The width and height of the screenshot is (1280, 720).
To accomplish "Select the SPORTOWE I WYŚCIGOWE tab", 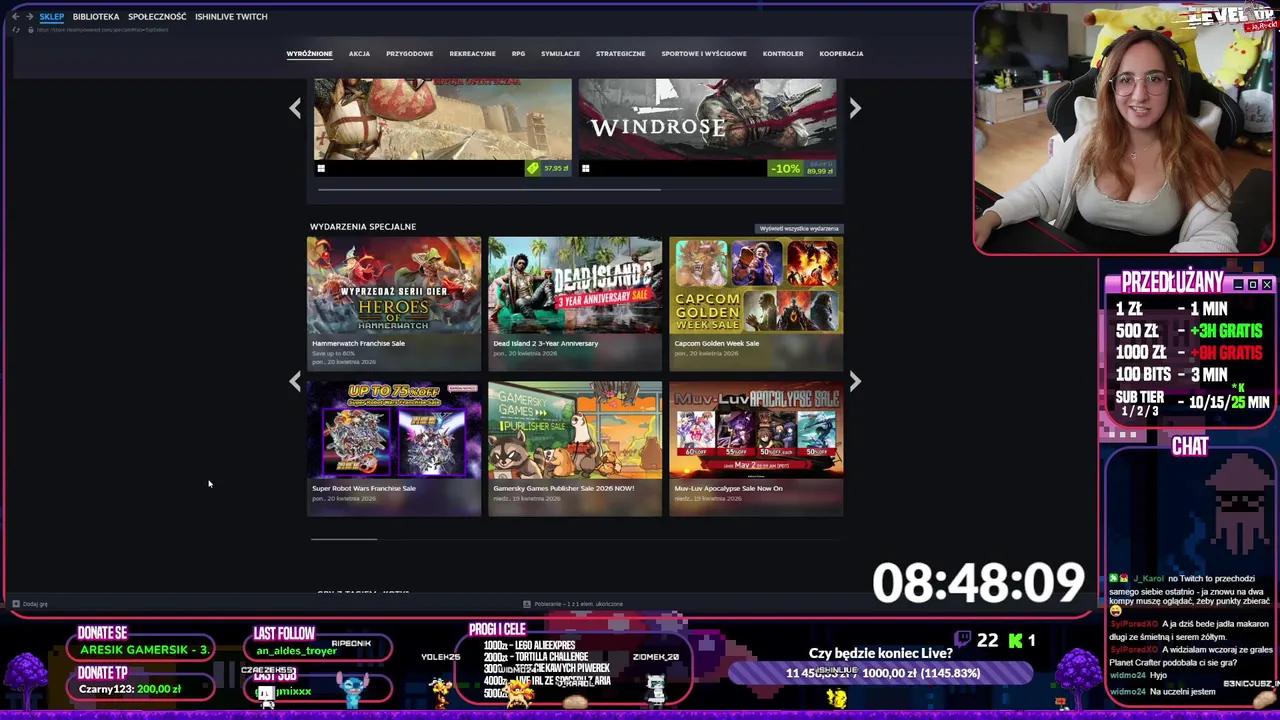I will coord(704,53).
